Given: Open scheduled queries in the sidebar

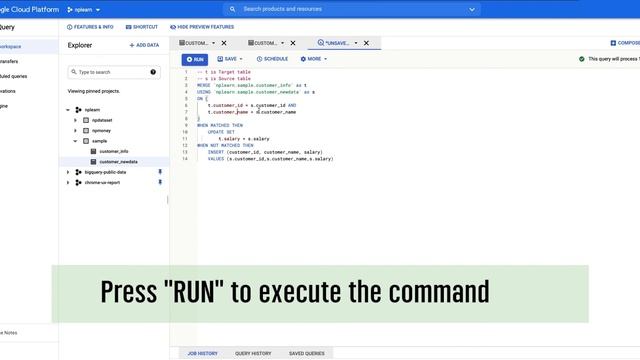Looking at the screenshot, I should pos(13,76).
